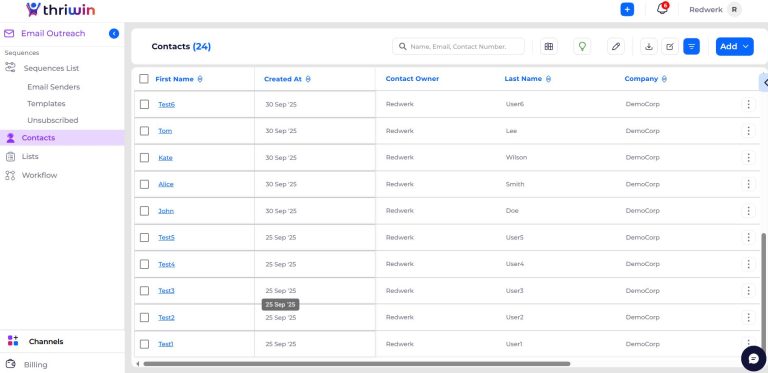Check the Test6 row checkbox
This screenshot has width=768, height=373.
[144, 104]
